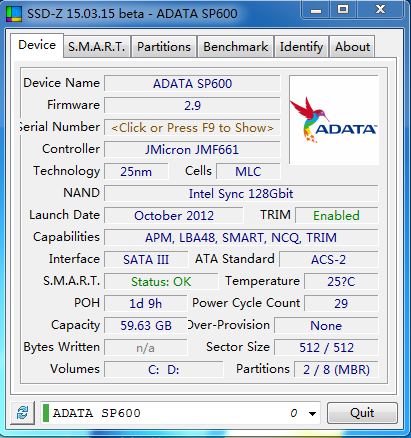Image resolution: width=411 pixels, height=438 pixels.
Task: Click the Firmware value 2.9
Action: 192,106
